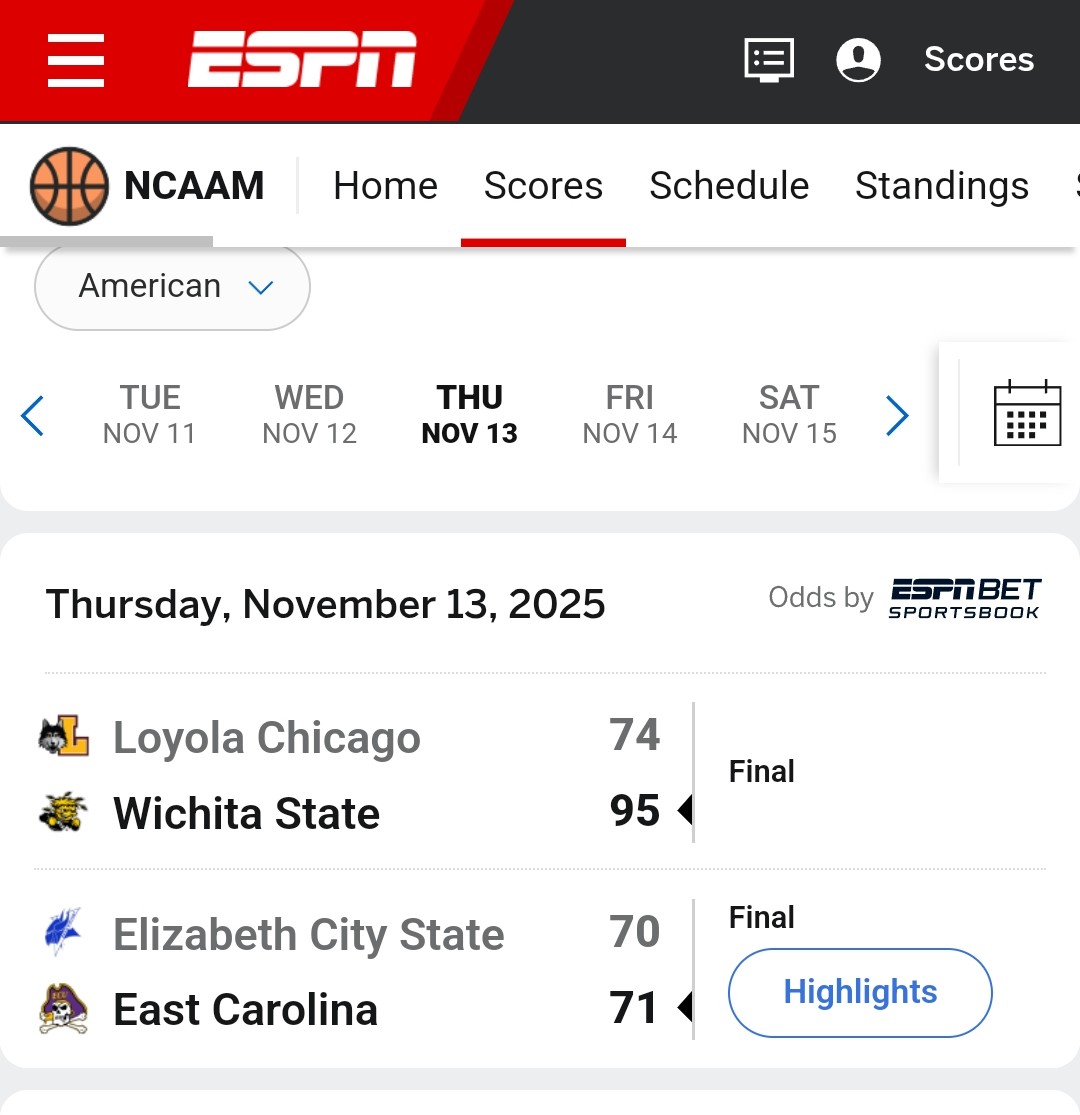Open the ESPN BET Sportsbook link

tap(965, 598)
